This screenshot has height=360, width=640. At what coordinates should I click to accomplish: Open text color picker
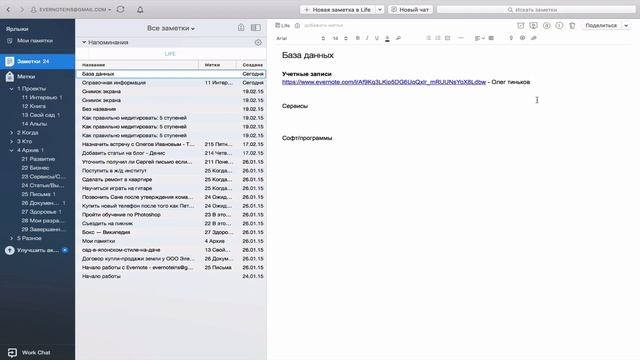387,38
